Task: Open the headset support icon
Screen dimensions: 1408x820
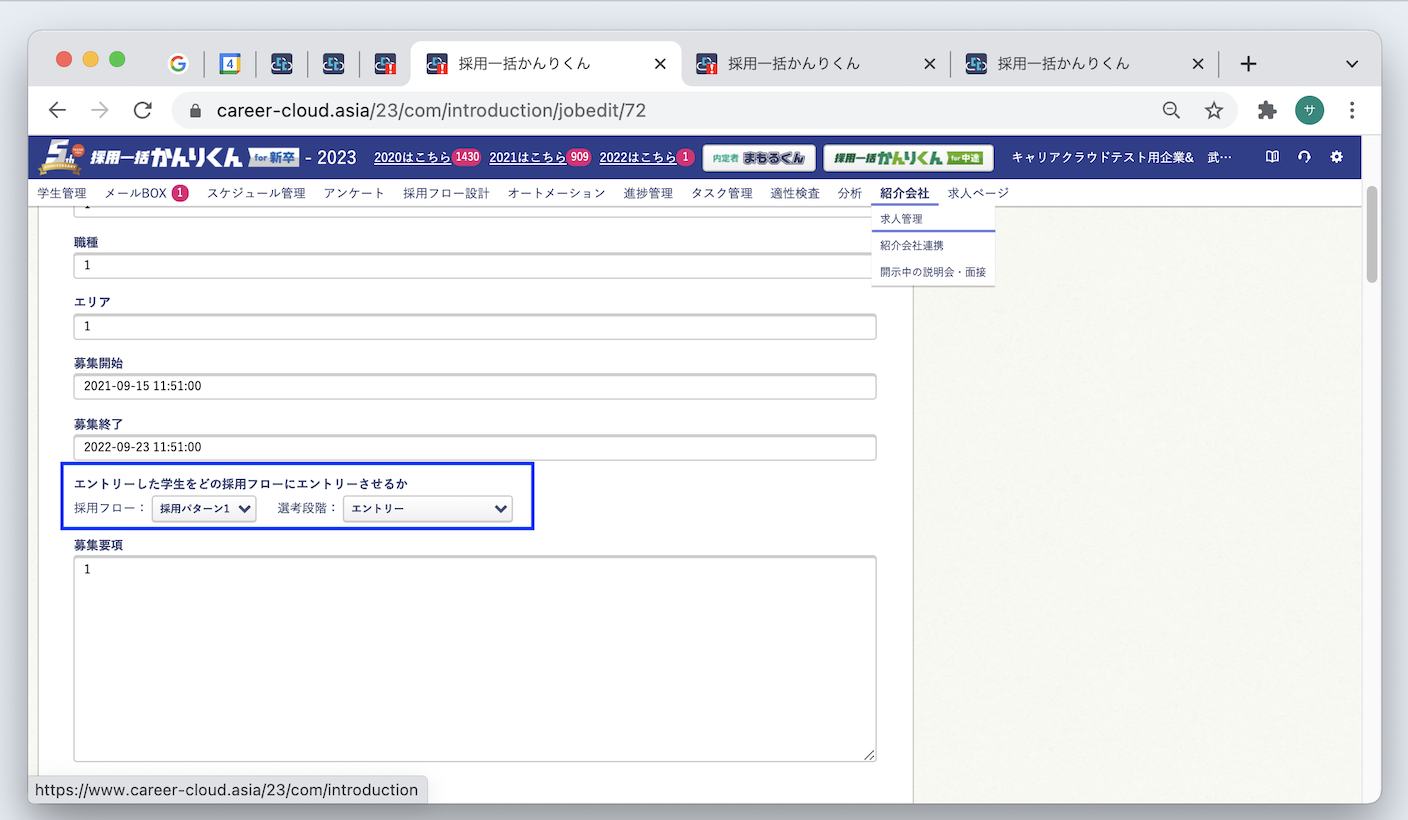Action: 1304,157
